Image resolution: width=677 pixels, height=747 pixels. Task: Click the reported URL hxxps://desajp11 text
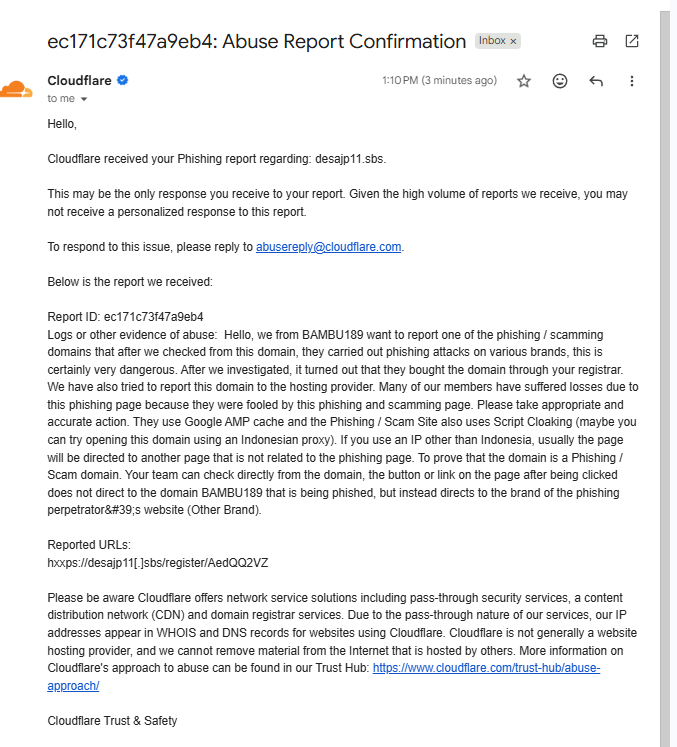point(158,563)
